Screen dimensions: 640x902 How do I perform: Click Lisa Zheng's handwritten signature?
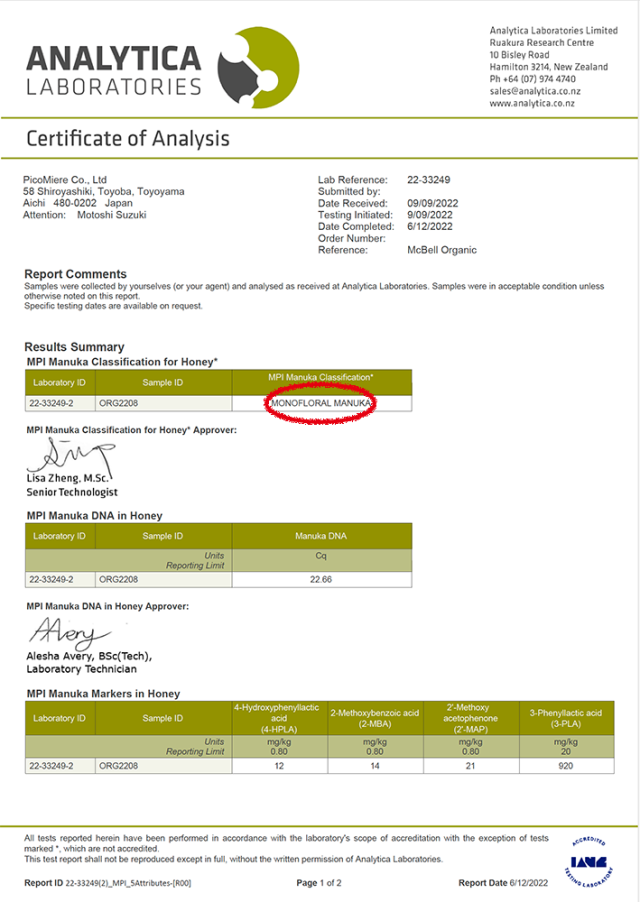[70, 456]
